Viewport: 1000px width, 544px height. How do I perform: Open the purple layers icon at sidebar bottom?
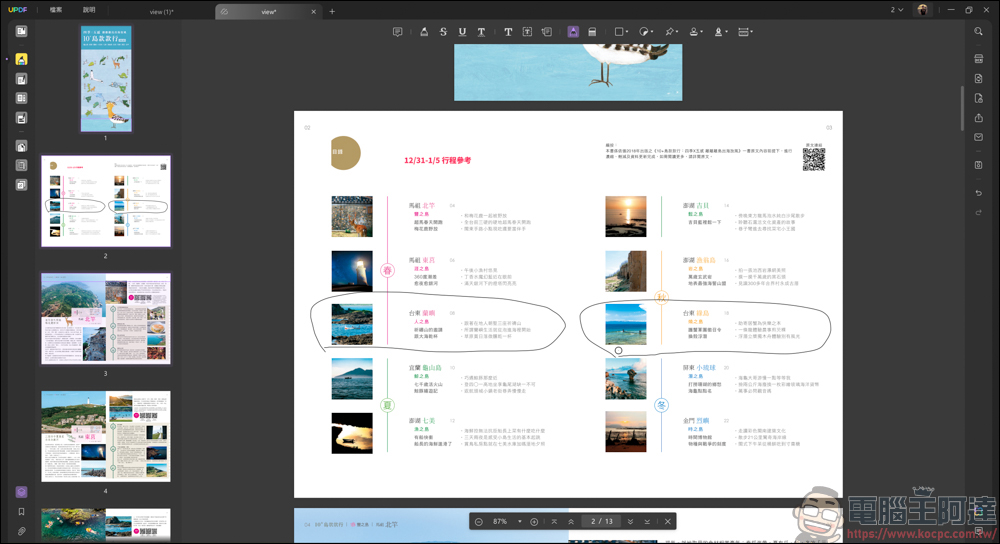[x=21, y=492]
